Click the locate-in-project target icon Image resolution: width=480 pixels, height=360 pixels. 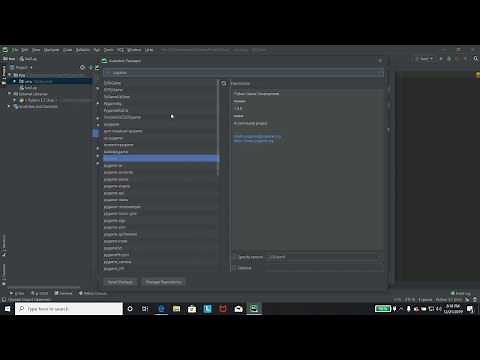(82, 68)
